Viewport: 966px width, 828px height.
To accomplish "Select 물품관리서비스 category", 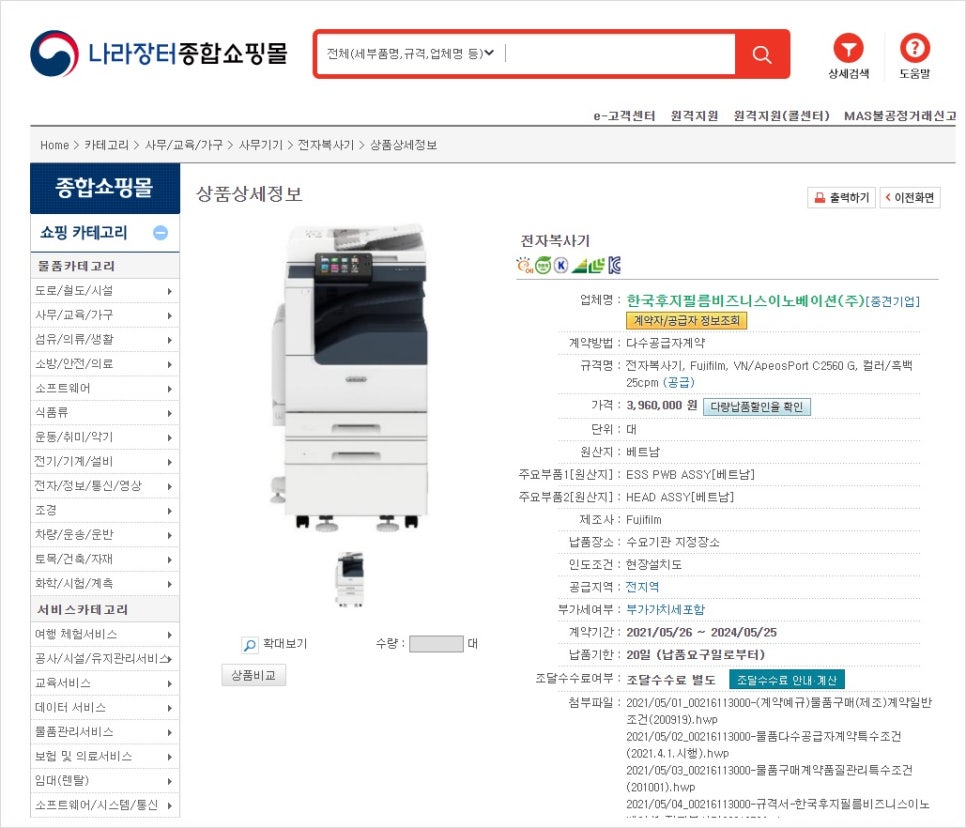I will (x=105, y=732).
